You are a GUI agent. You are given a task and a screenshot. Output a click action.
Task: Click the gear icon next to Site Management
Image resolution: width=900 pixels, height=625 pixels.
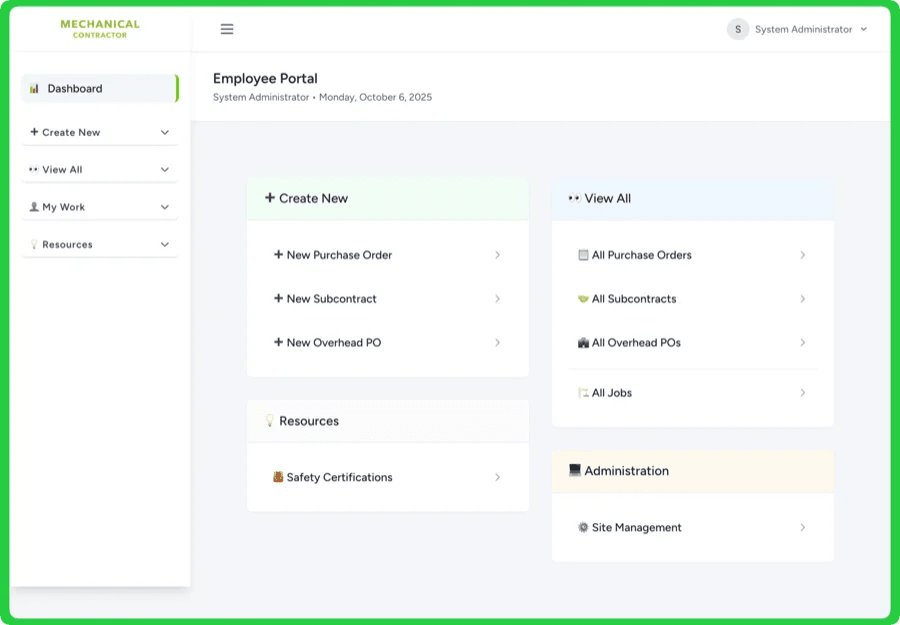pyautogui.click(x=583, y=527)
